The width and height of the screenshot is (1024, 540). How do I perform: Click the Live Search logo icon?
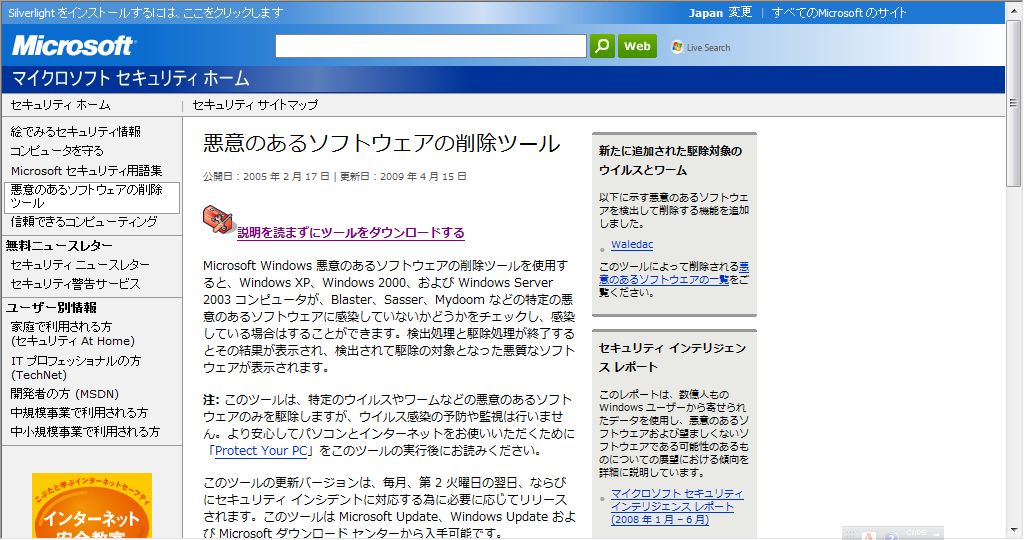(x=677, y=47)
